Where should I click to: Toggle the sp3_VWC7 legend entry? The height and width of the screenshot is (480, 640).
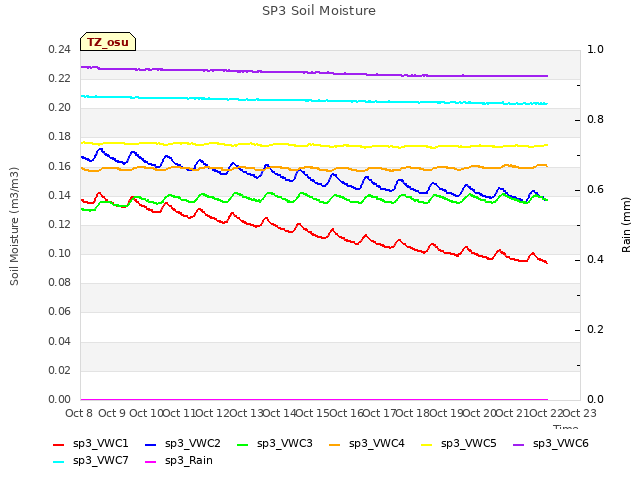(91, 461)
